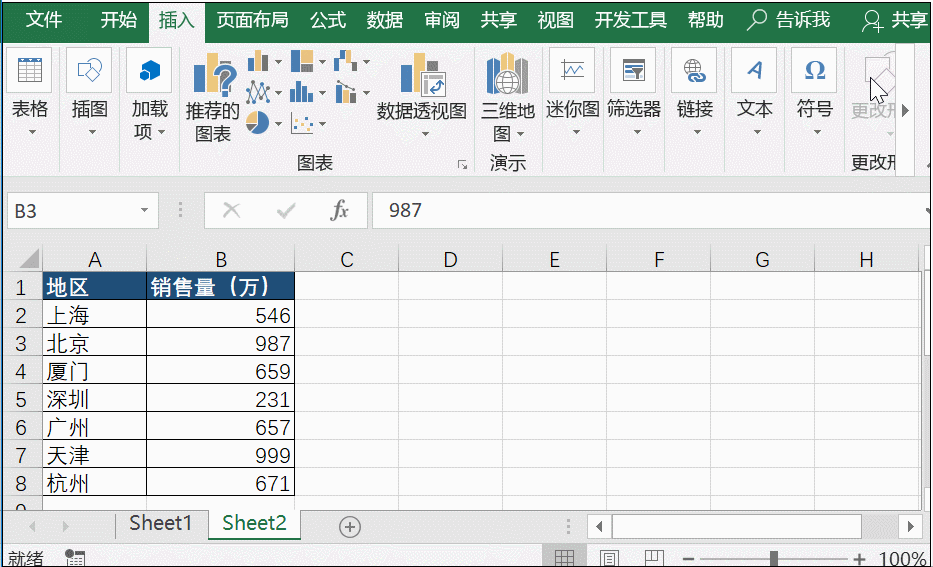933x567 pixels.
Task: Click the horizontal scrollbar track
Action: pos(737,526)
